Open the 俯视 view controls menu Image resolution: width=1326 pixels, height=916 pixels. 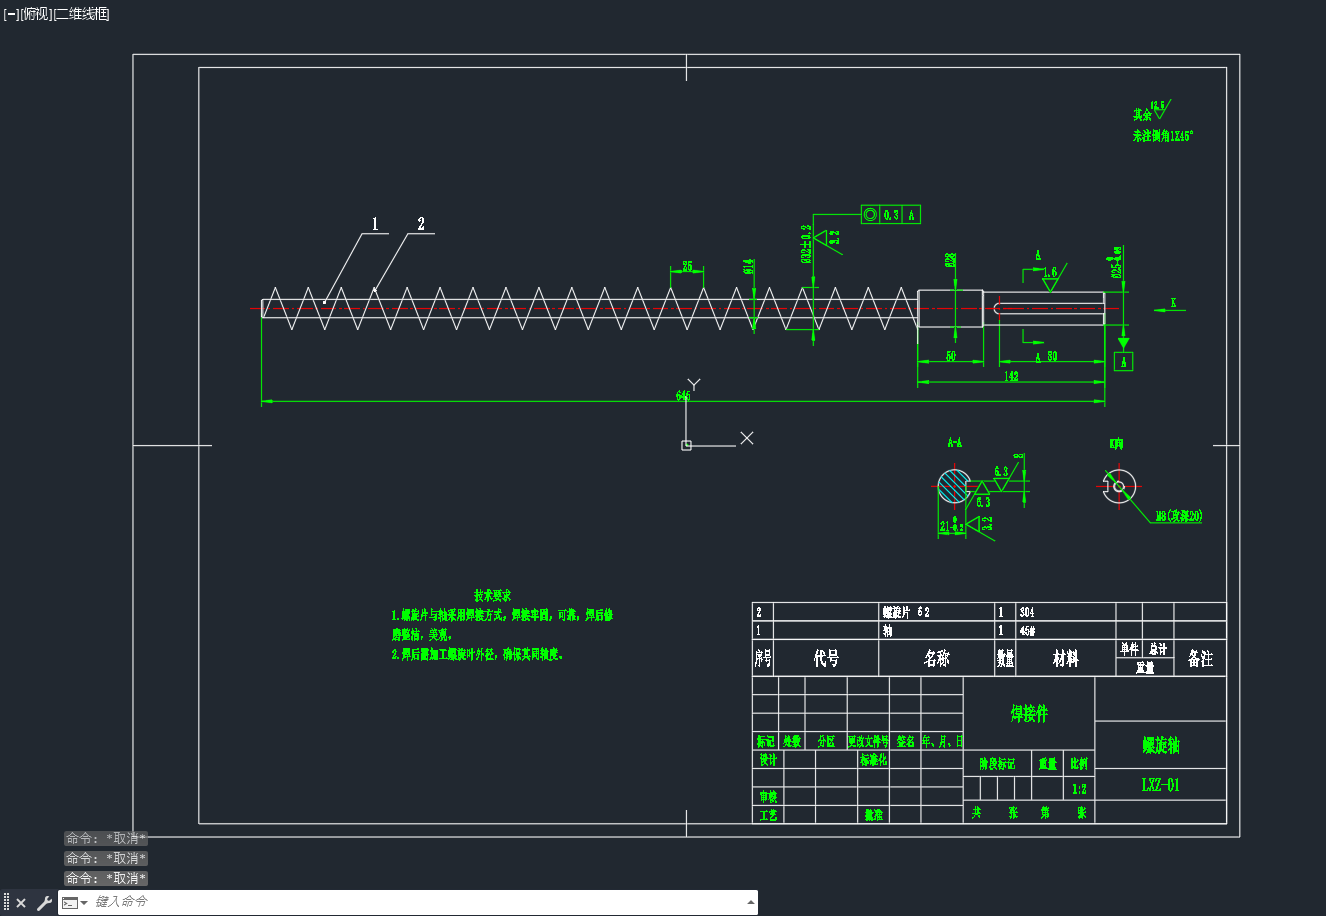(x=36, y=14)
